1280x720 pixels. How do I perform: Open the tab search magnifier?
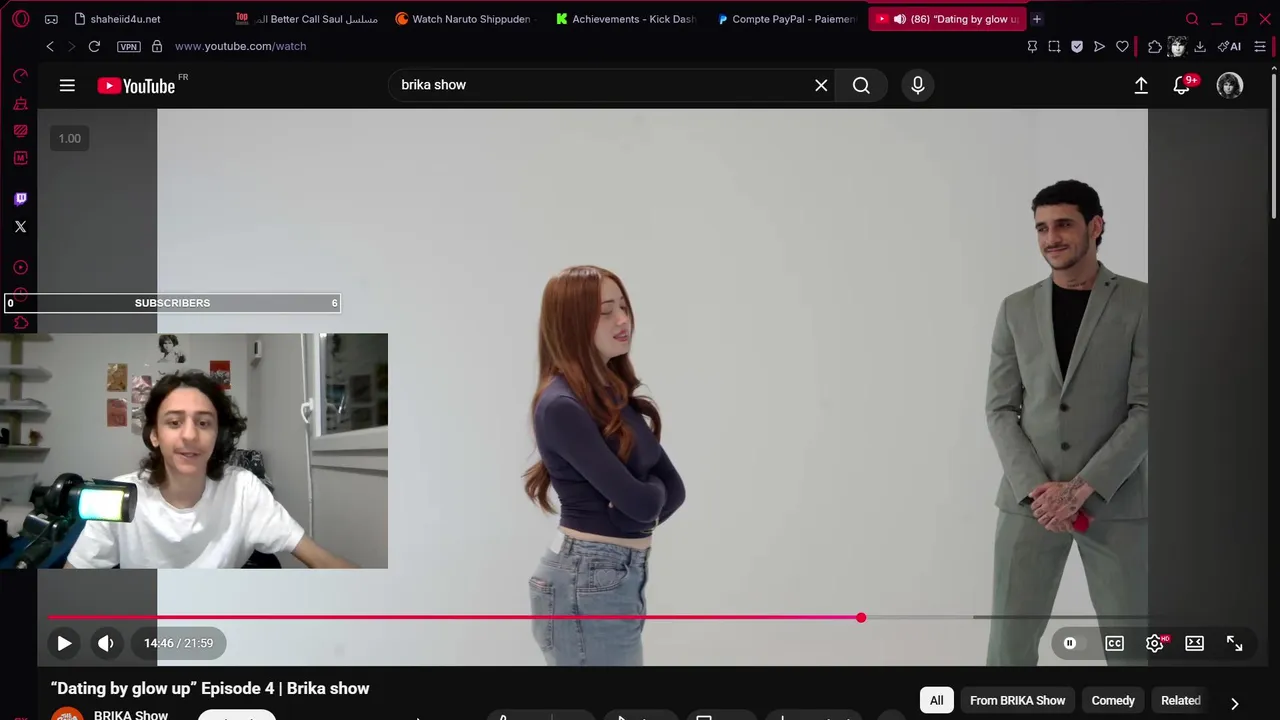point(1192,19)
